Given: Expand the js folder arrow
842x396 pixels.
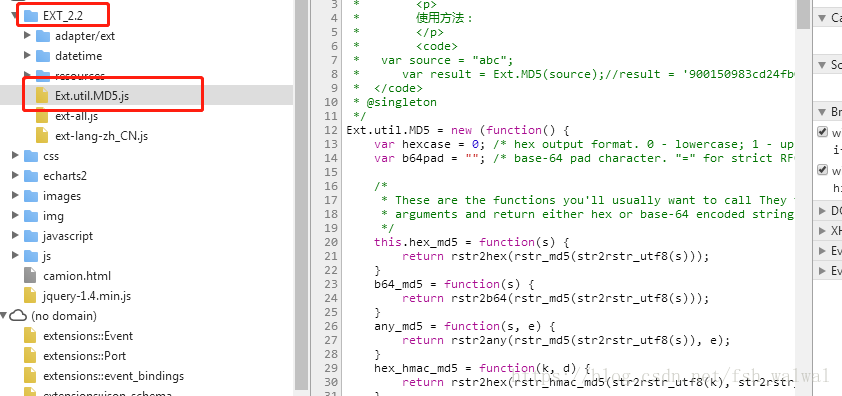Looking at the screenshot, I should point(15,256).
